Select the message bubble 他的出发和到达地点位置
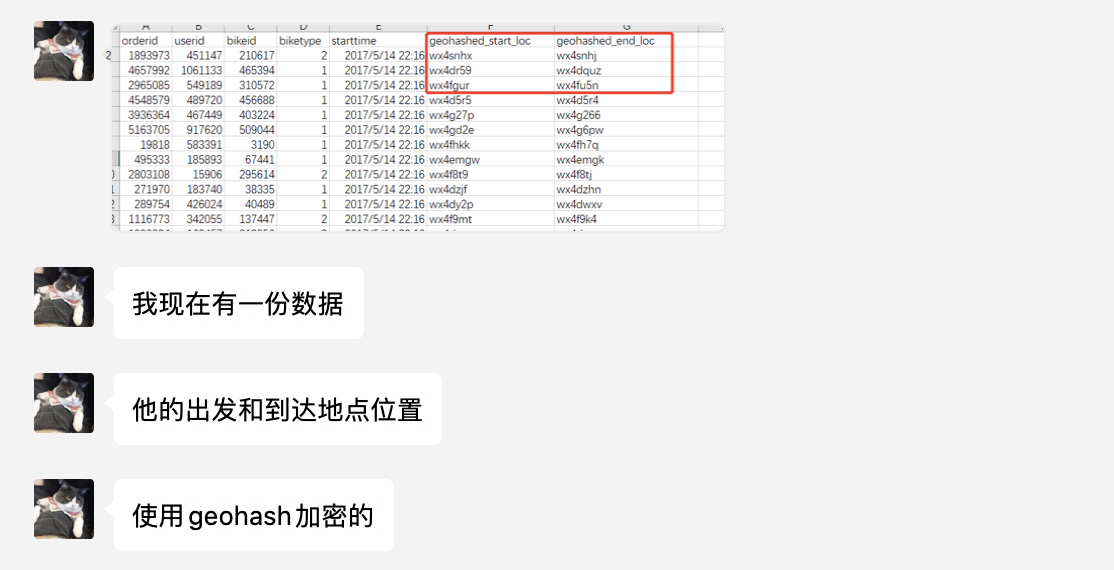Screen dimensions: 1114x570 pyautogui.click(x=278, y=409)
